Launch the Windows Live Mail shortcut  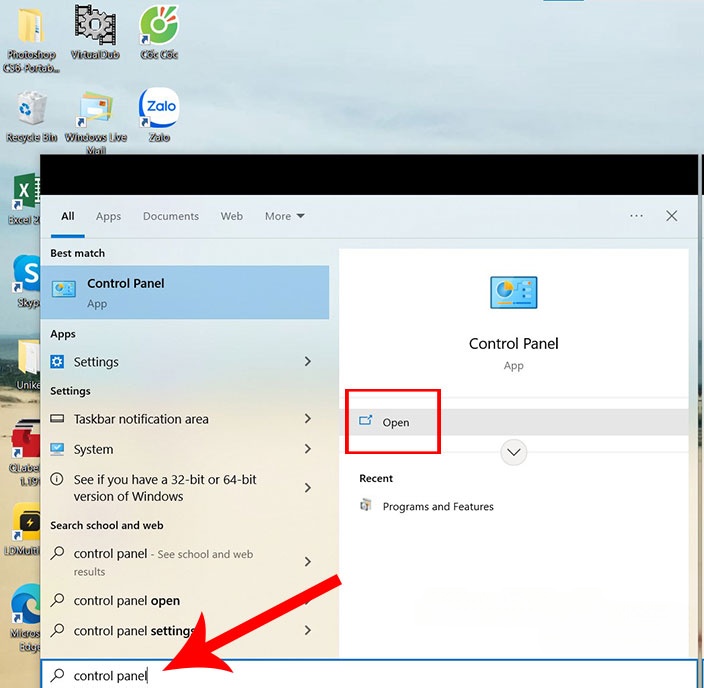coord(96,121)
